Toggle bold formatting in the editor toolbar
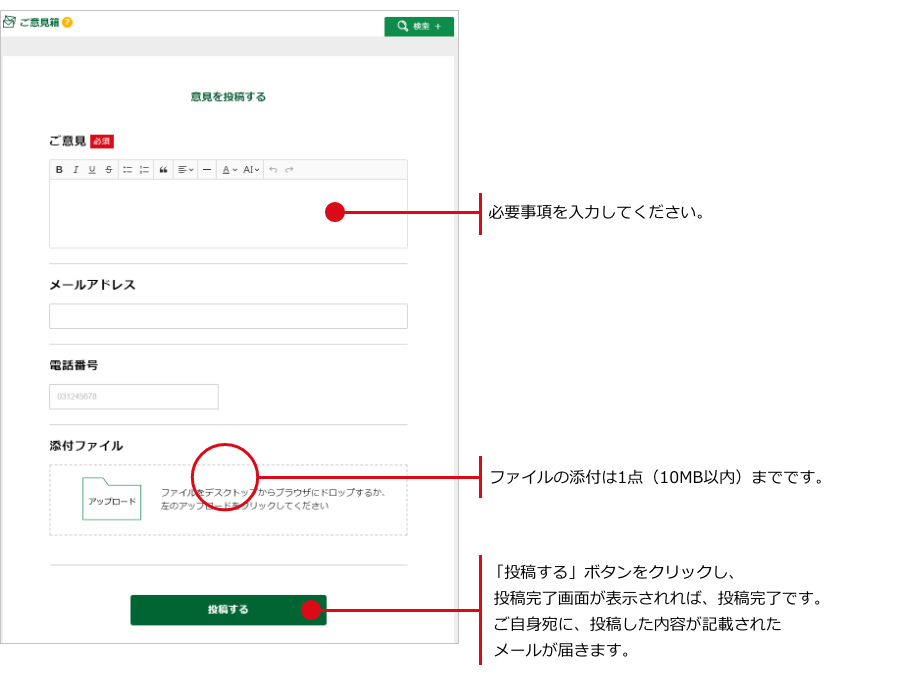Image resolution: width=900 pixels, height=675 pixels. (59, 170)
